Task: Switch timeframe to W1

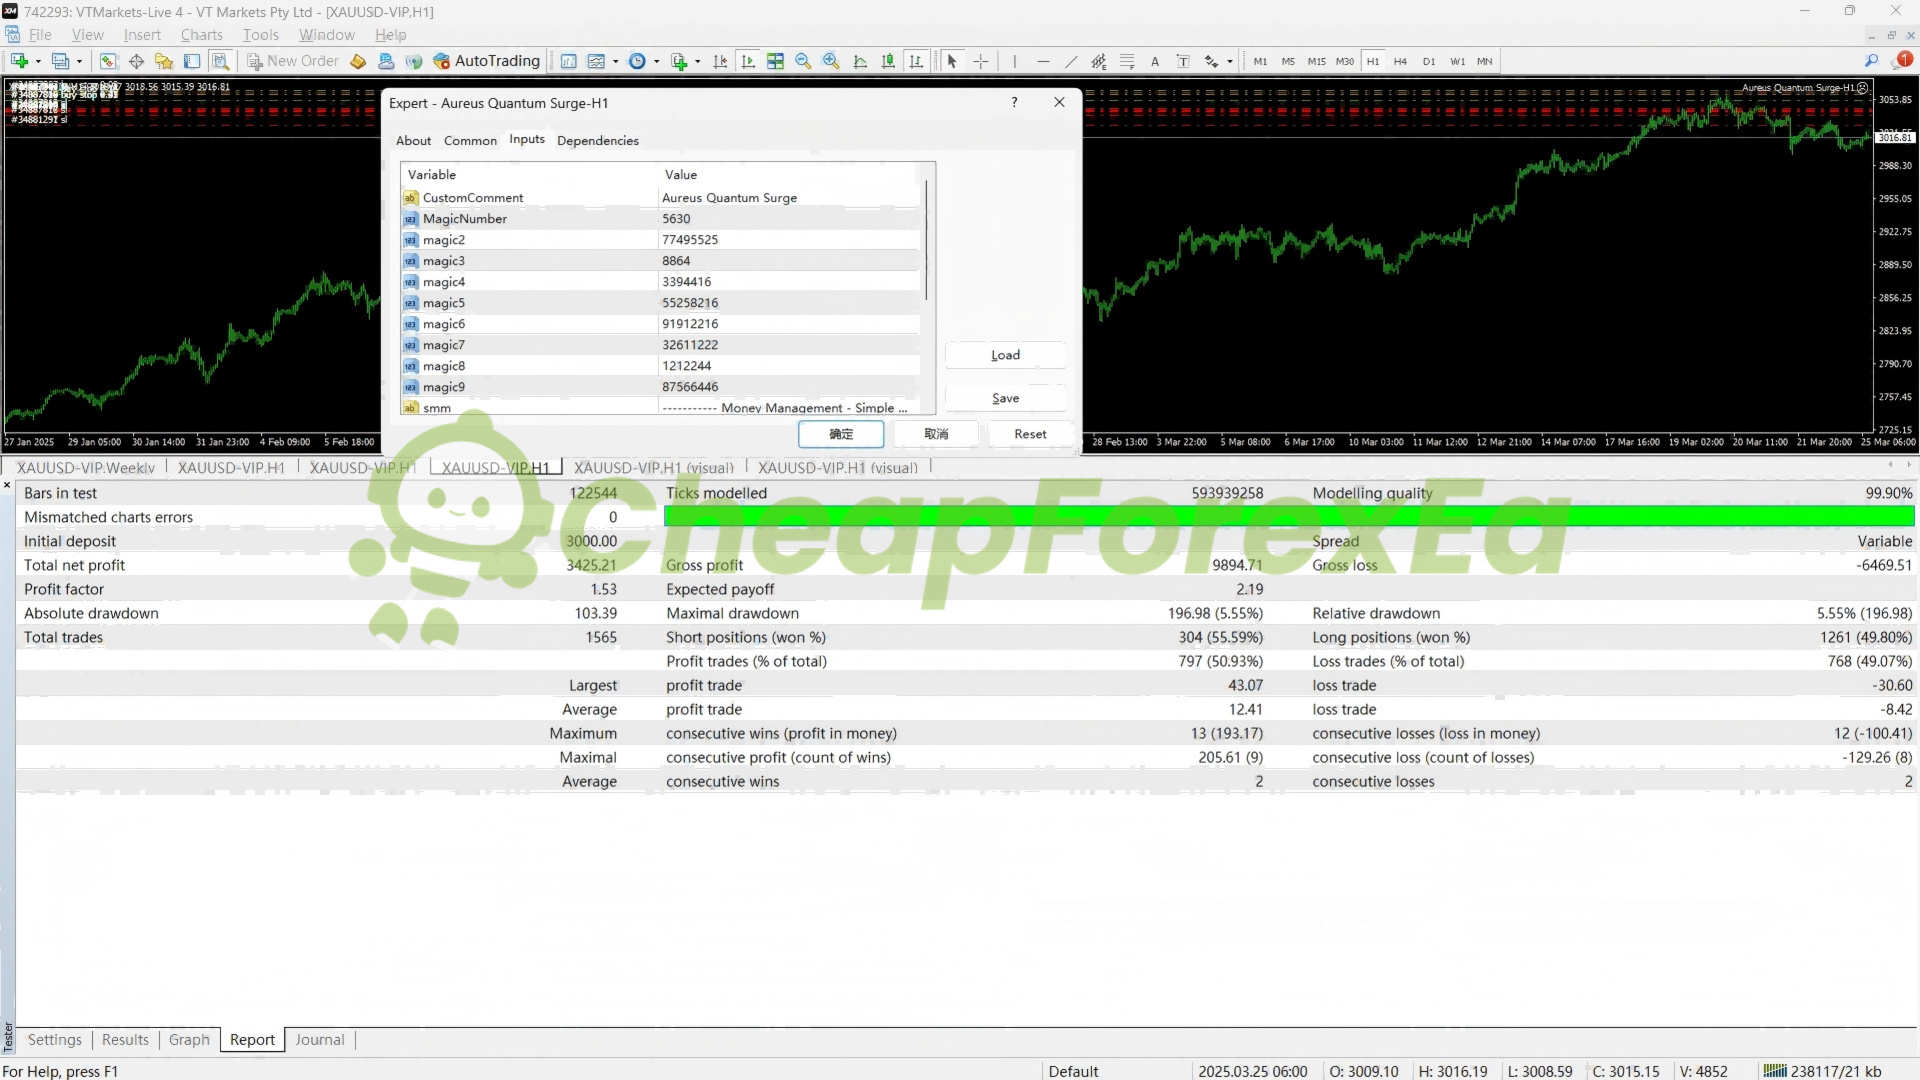Action: [1458, 61]
